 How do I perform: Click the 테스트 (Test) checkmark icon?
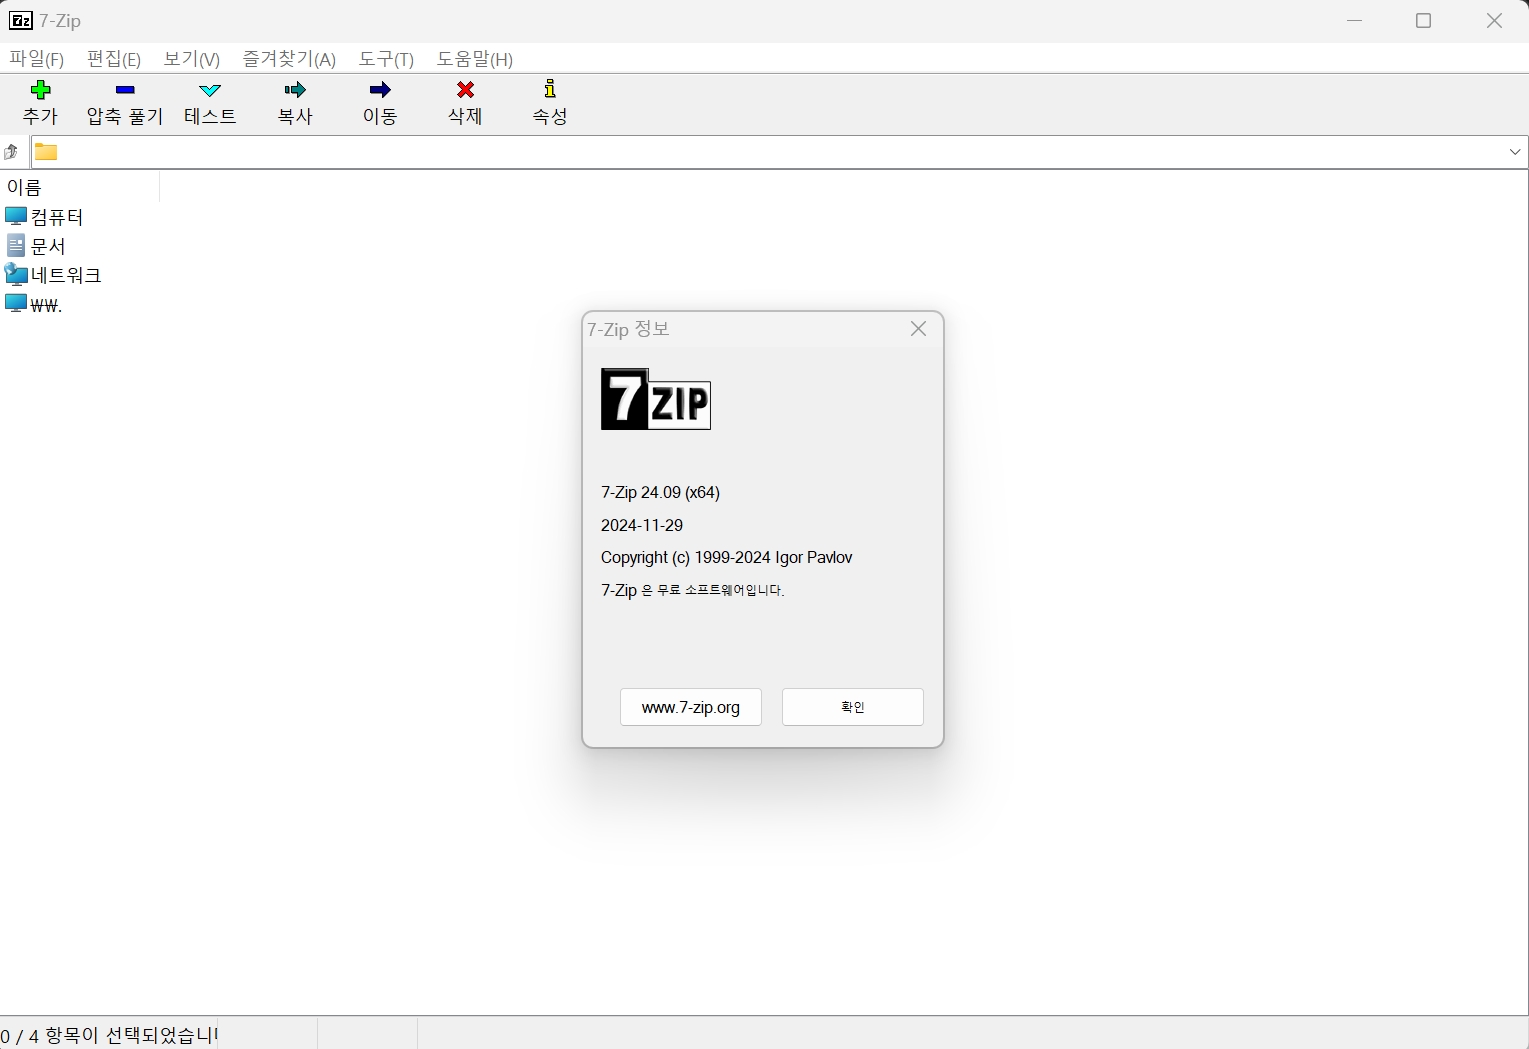tap(210, 90)
